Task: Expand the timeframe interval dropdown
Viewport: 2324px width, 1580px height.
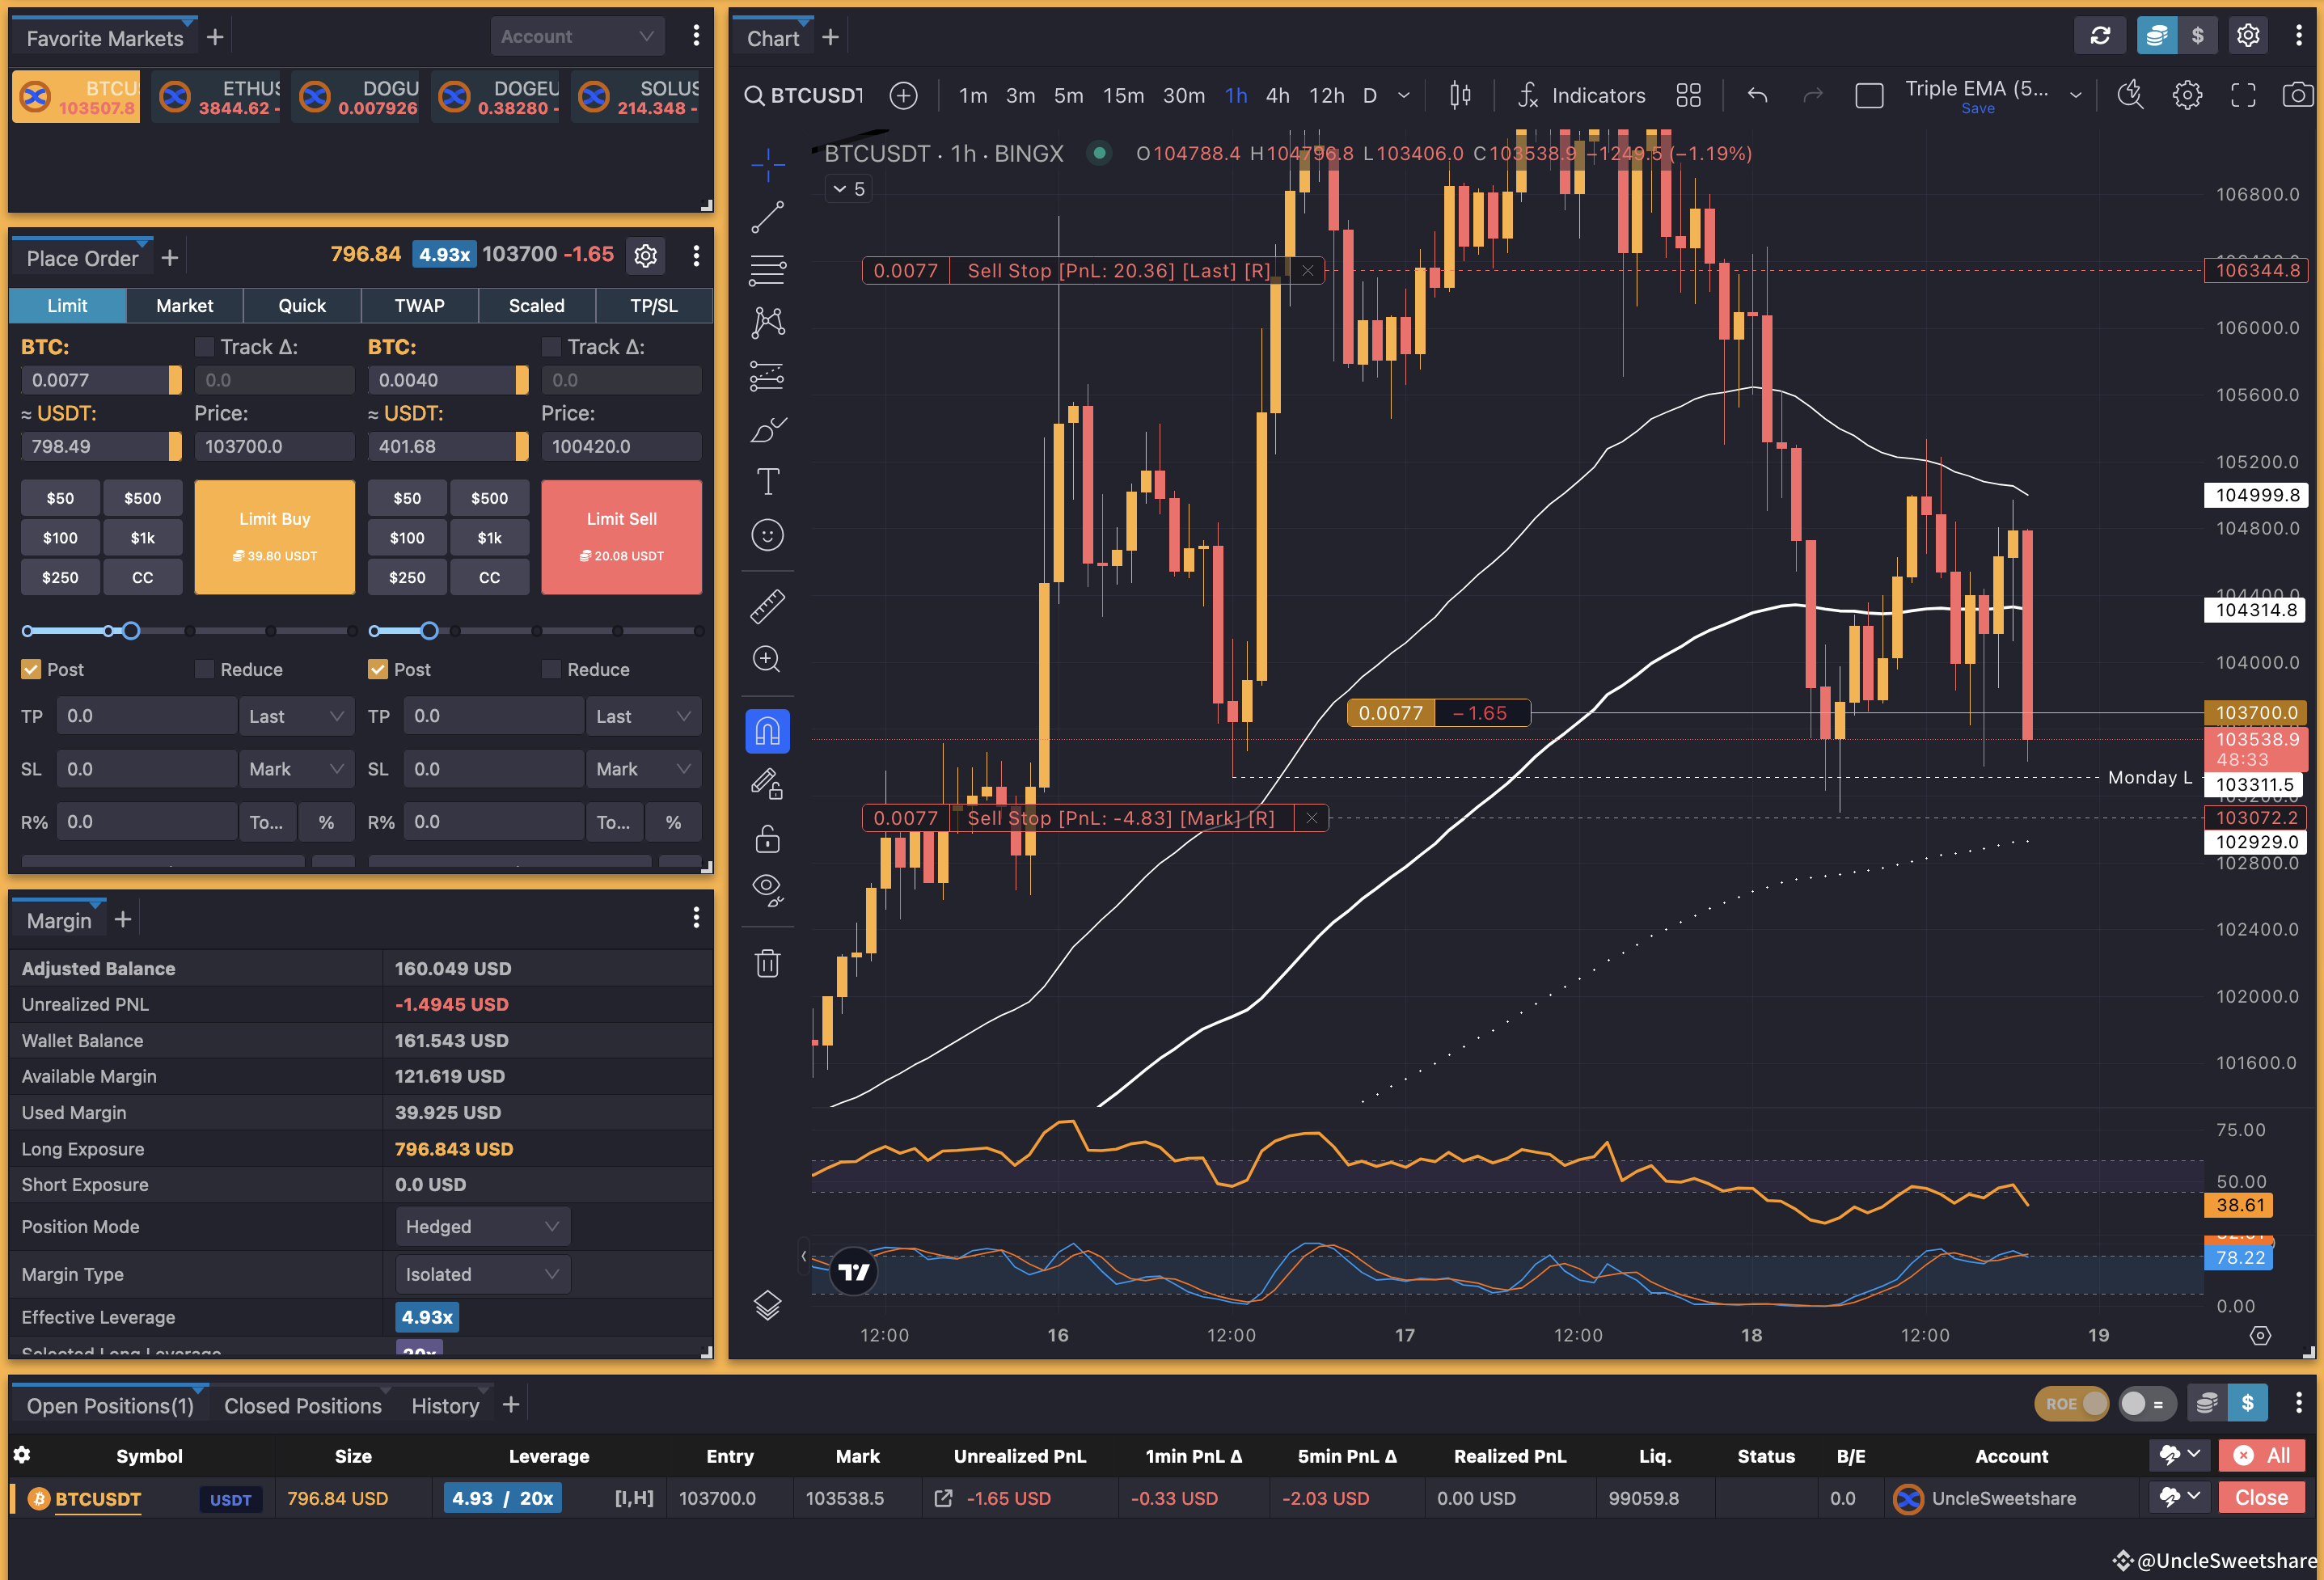Action: point(1403,95)
